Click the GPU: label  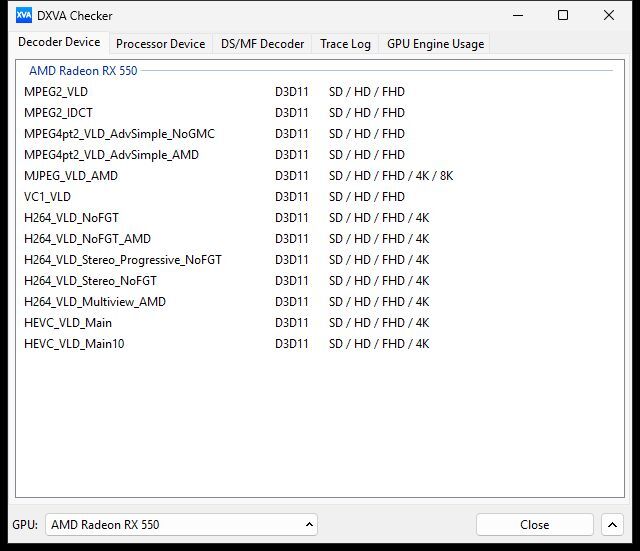[x=25, y=525]
